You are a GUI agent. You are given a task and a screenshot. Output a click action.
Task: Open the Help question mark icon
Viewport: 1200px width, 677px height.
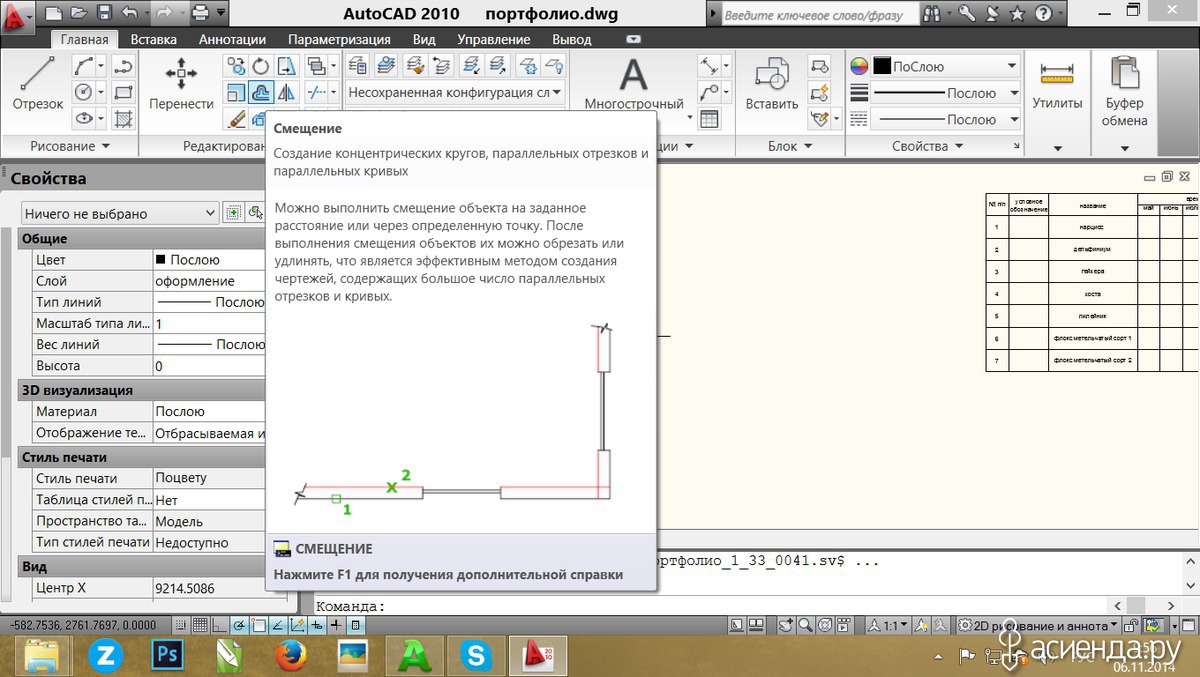(x=1044, y=14)
